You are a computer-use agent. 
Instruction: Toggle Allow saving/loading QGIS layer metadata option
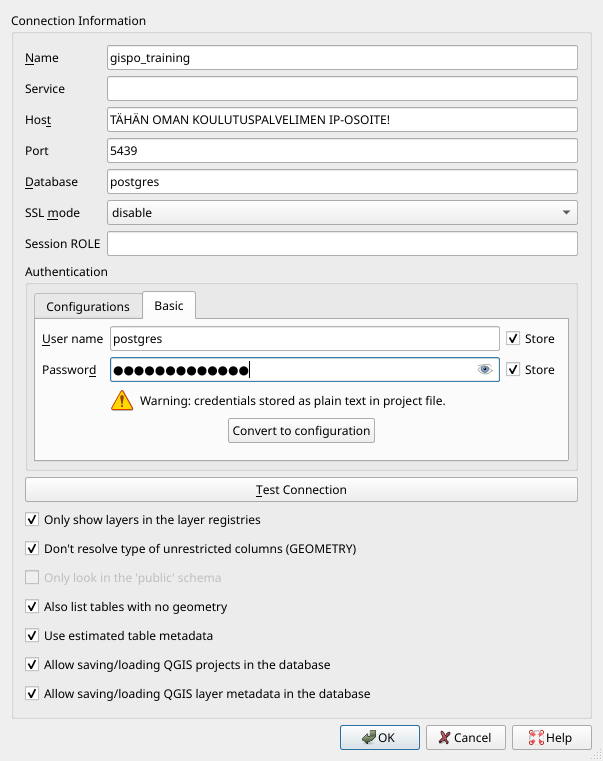point(32,693)
